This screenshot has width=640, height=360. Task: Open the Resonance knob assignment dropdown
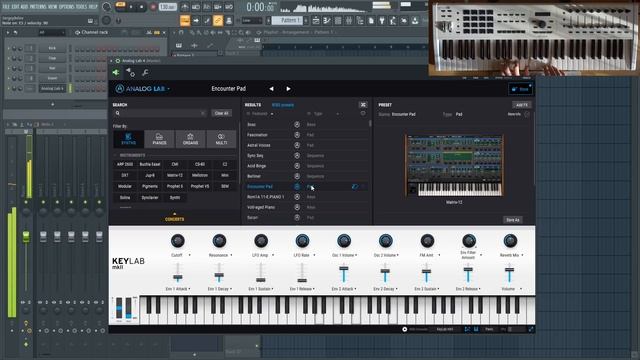[x=231, y=255]
